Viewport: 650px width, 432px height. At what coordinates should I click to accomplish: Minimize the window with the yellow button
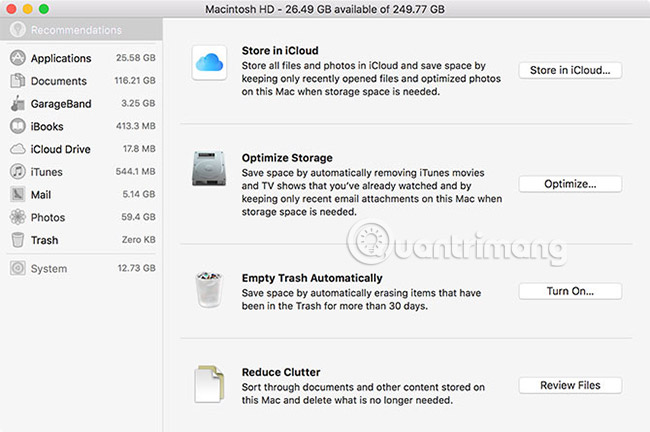coord(27,9)
